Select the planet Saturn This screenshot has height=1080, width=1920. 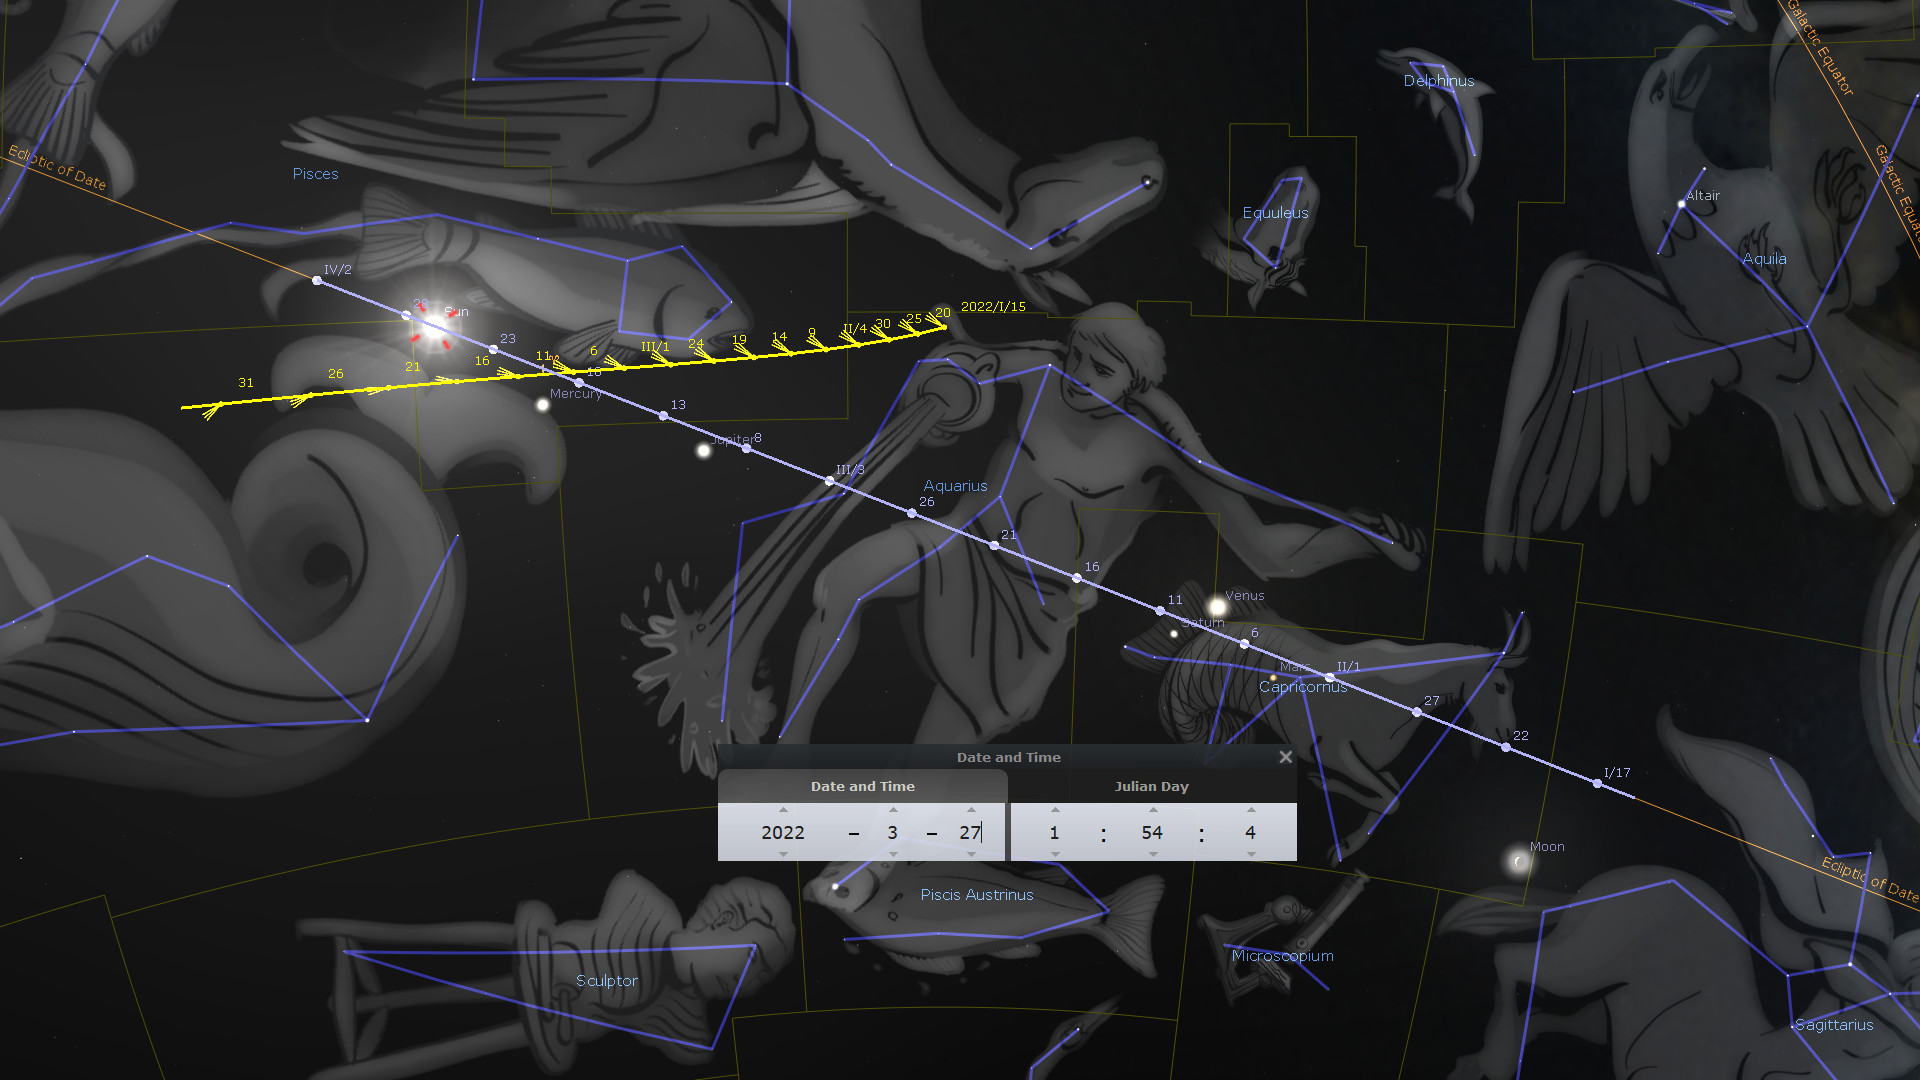pos(1174,634)
